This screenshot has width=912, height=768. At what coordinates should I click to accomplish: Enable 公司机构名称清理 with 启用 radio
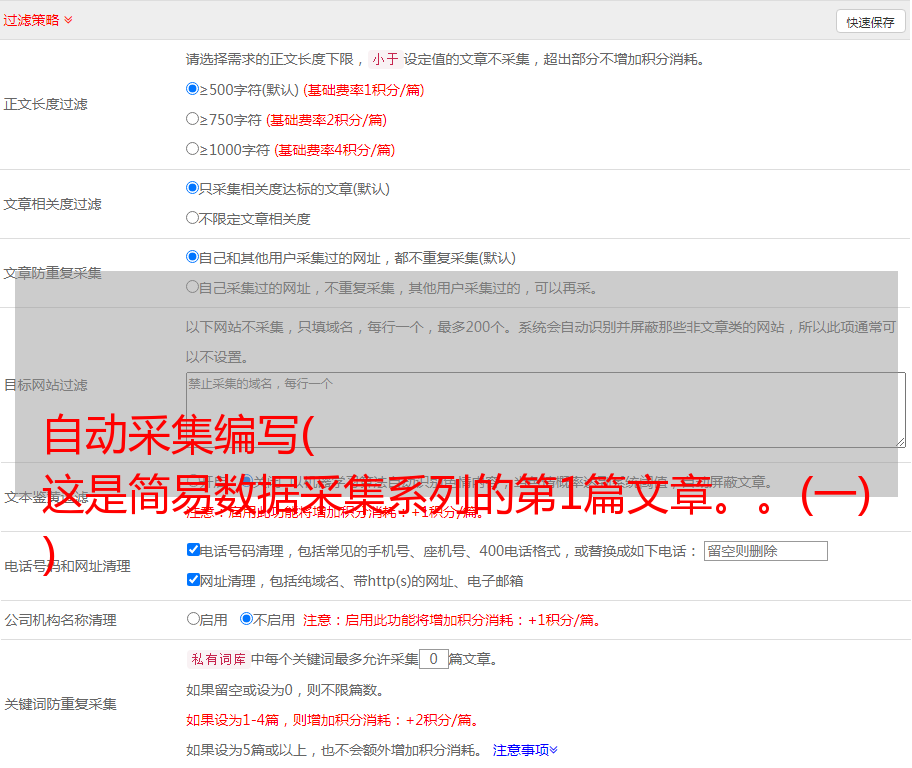(194, 619)
